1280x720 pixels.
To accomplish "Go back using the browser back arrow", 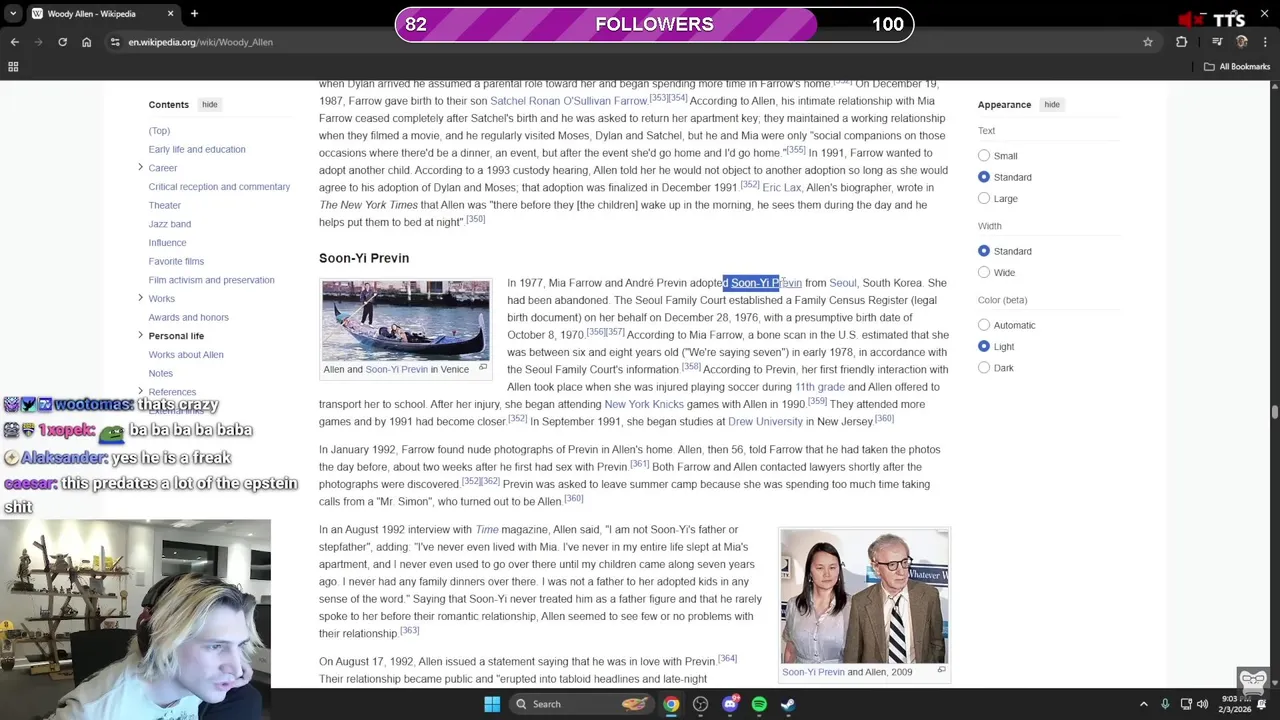I will pyautogui.click(x=14, y=42).
